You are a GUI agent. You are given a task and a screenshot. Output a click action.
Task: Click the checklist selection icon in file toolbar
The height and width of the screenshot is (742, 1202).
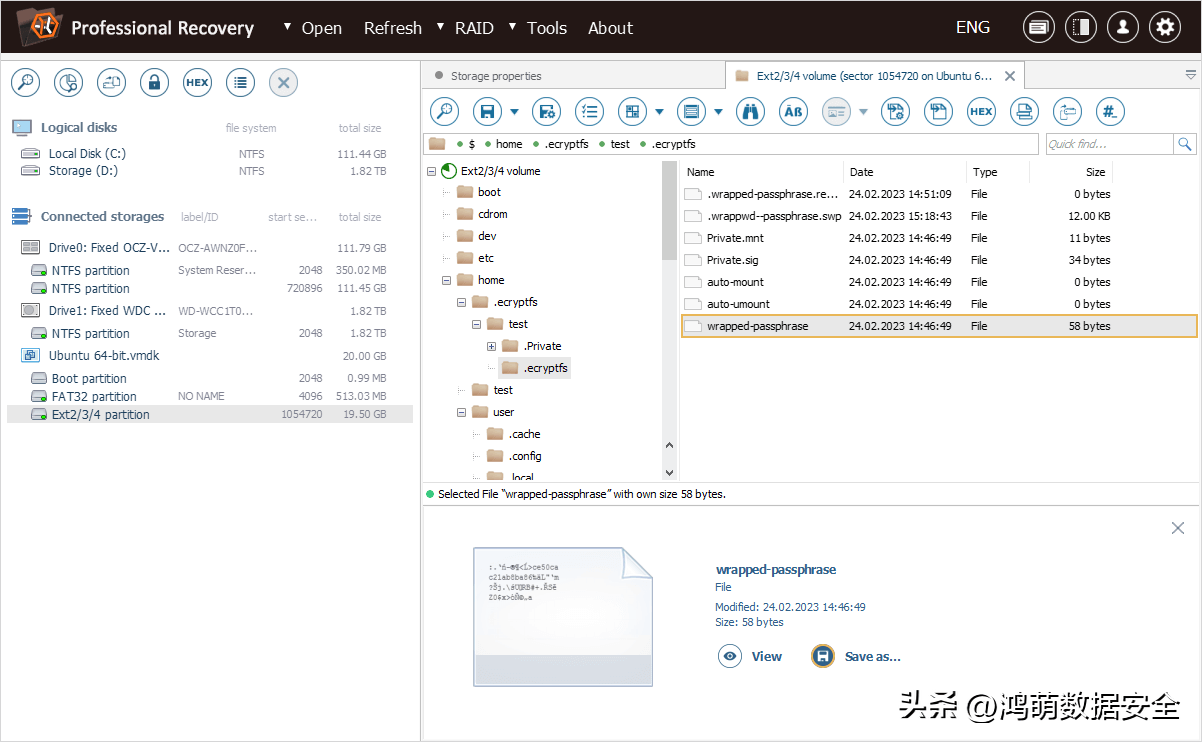pos(590,111)
